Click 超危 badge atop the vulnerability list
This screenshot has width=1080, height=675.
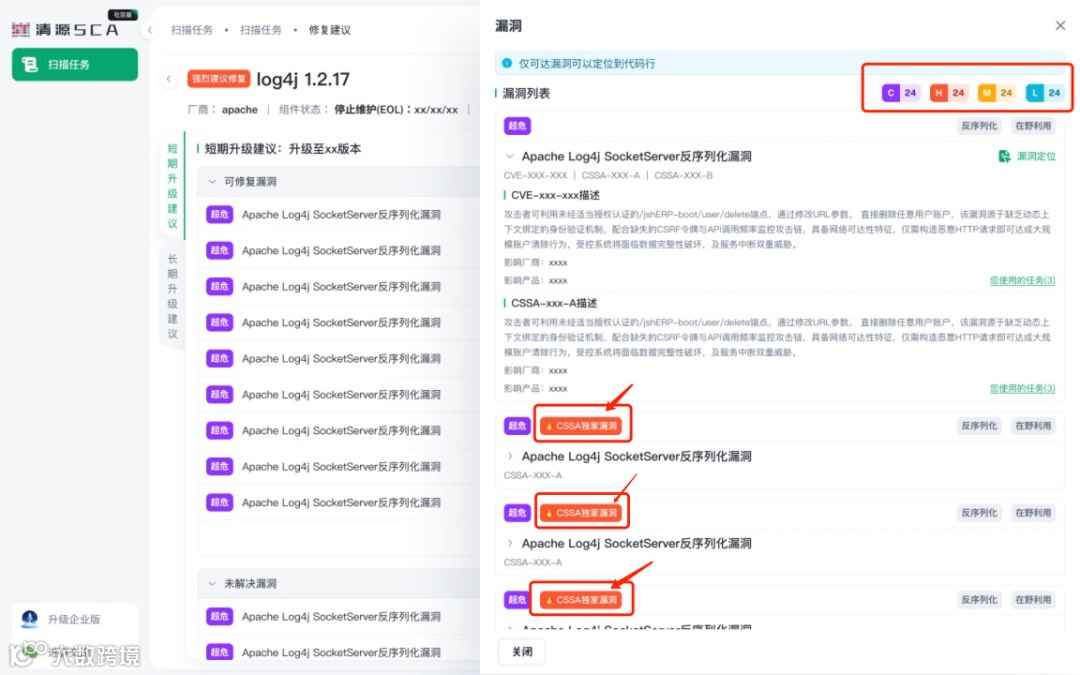pos(517,126)
